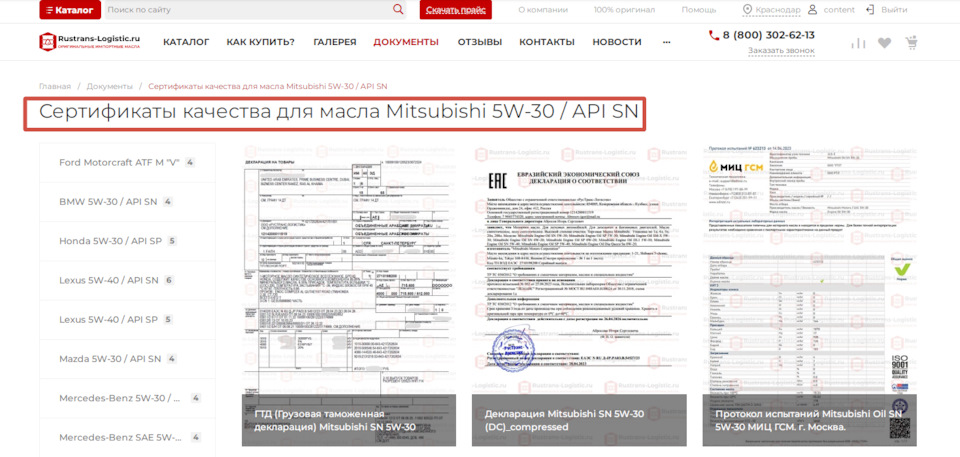Open the shopping cart icon

(x=912, y=42)
